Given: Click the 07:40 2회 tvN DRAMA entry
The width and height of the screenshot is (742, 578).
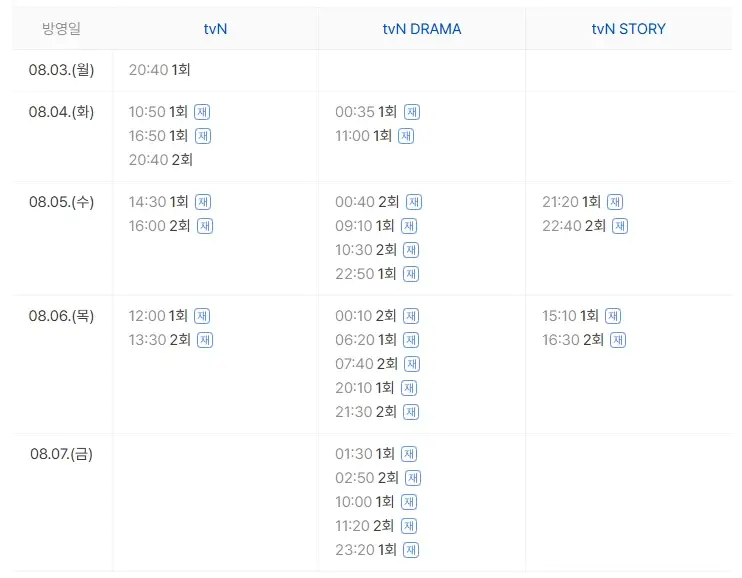Looking at the screenshot, I should point(366,364).
